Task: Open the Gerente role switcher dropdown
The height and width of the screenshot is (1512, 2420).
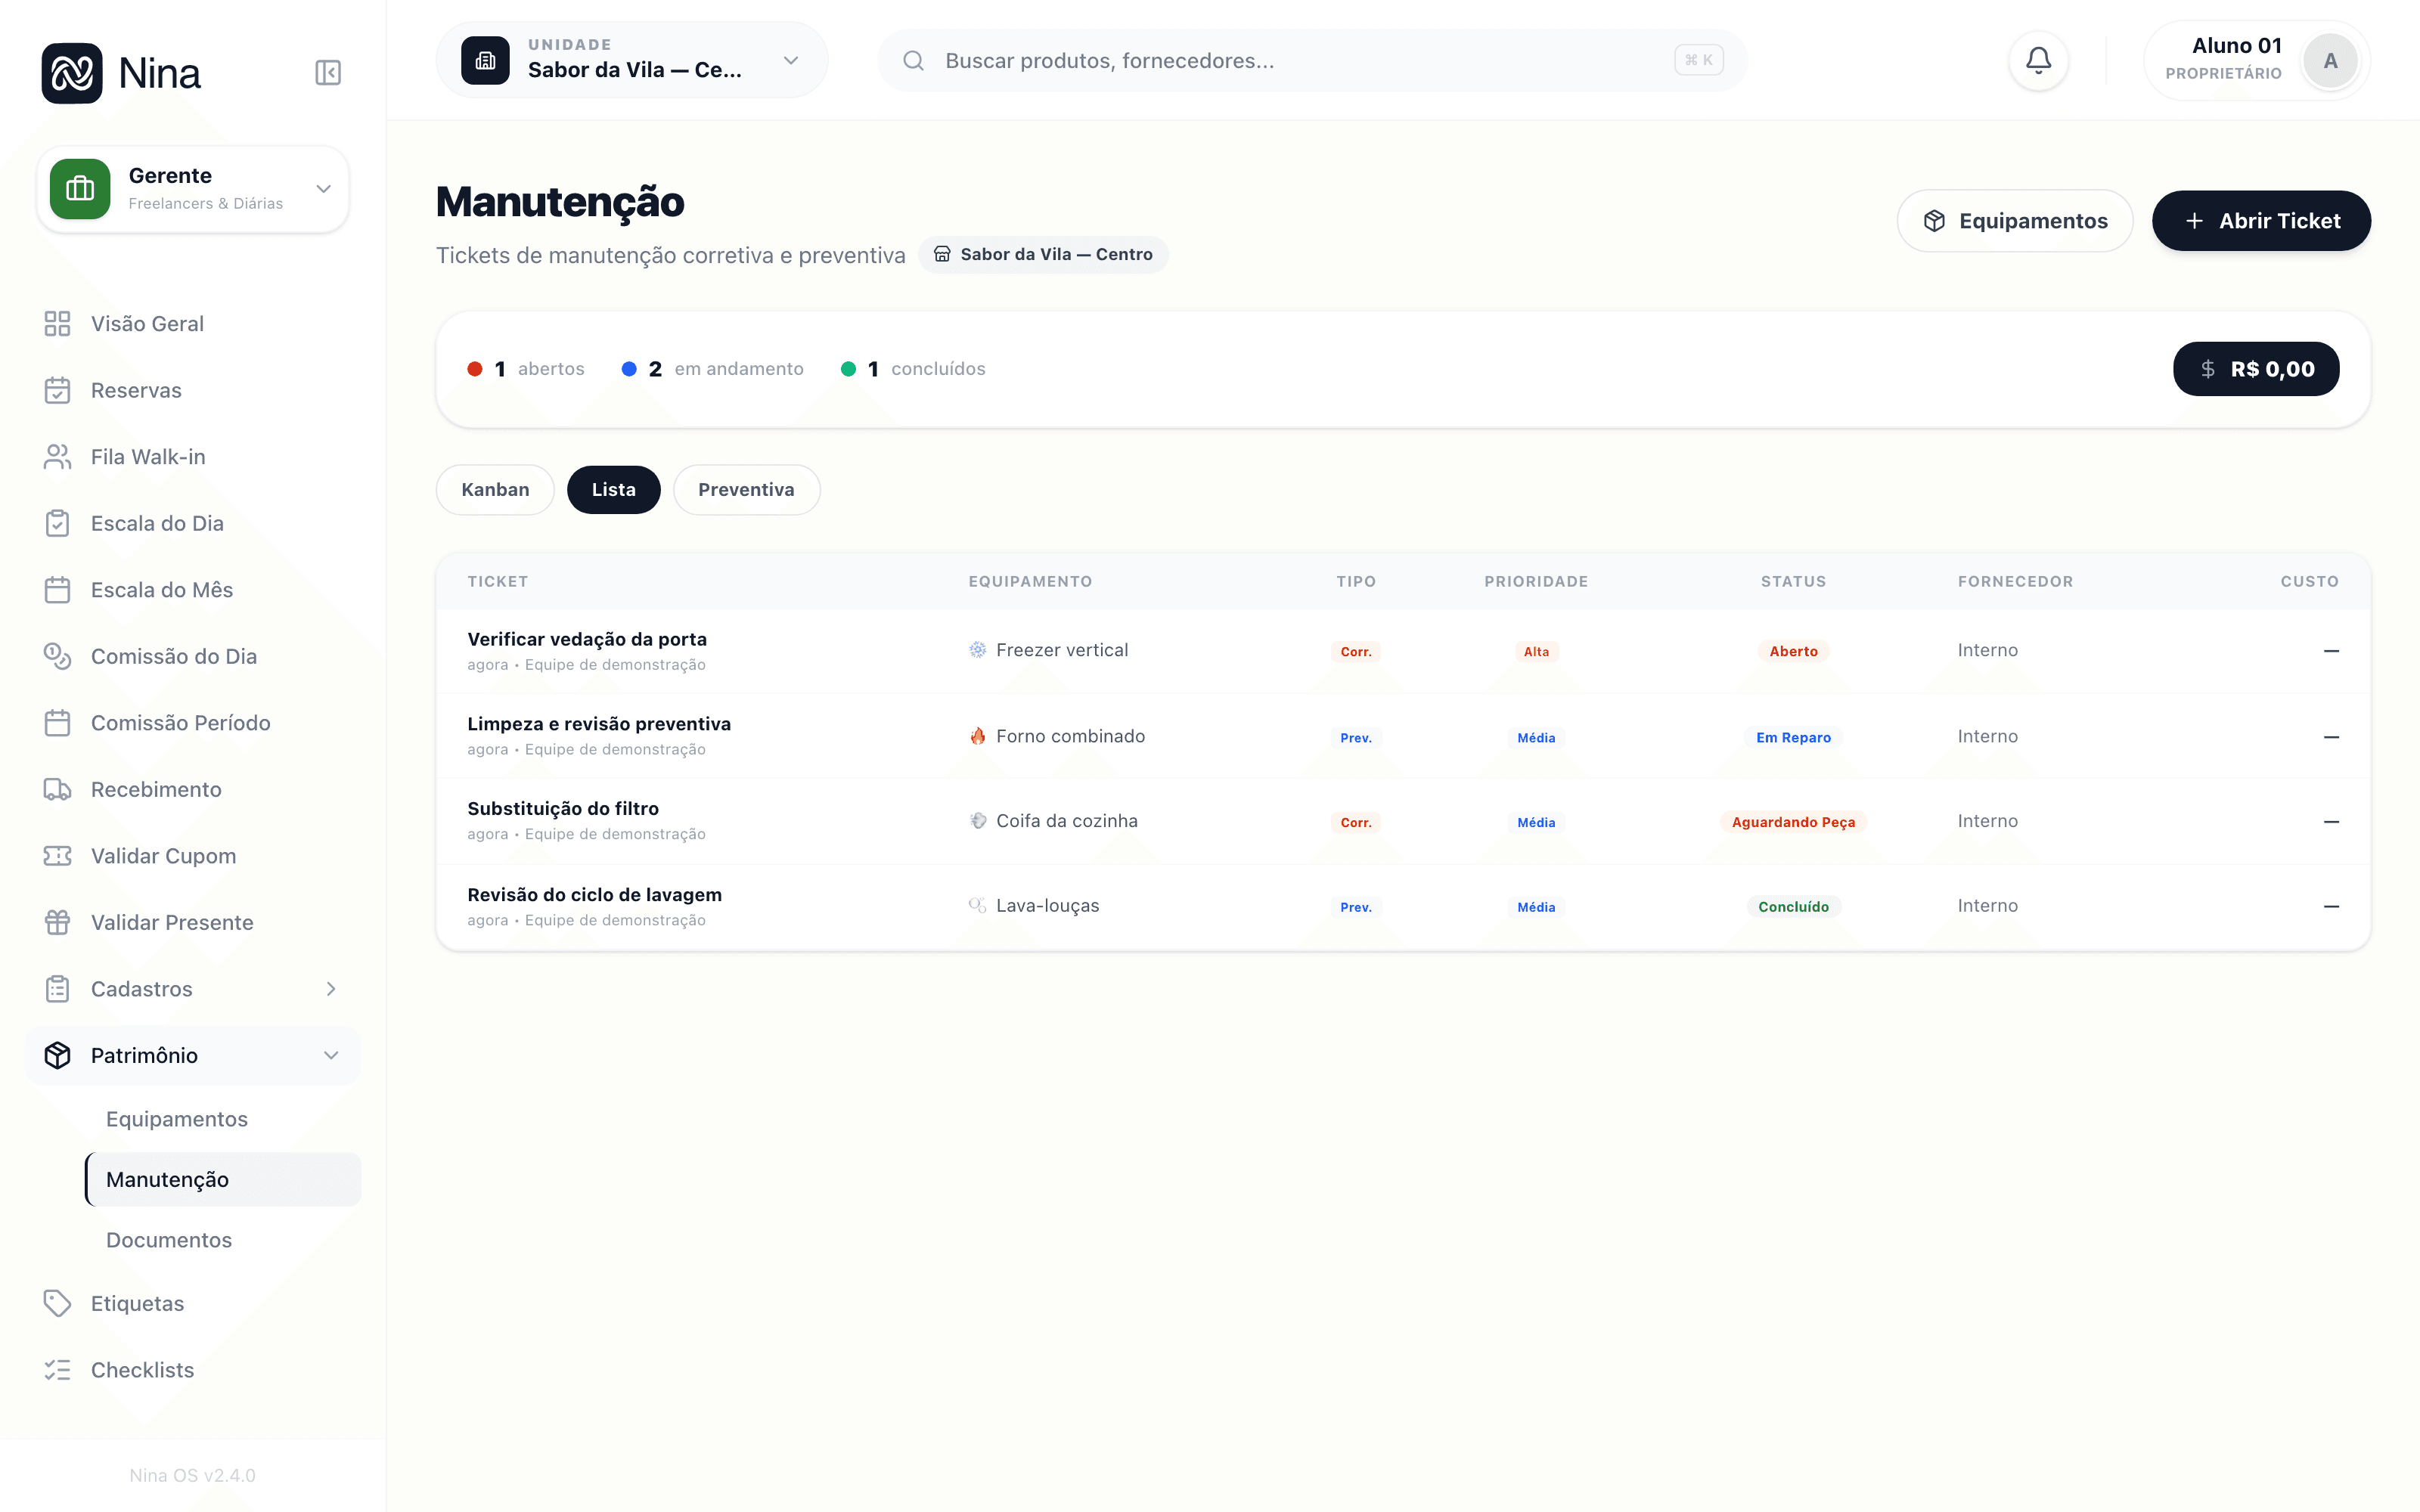Action: point(193,189)
